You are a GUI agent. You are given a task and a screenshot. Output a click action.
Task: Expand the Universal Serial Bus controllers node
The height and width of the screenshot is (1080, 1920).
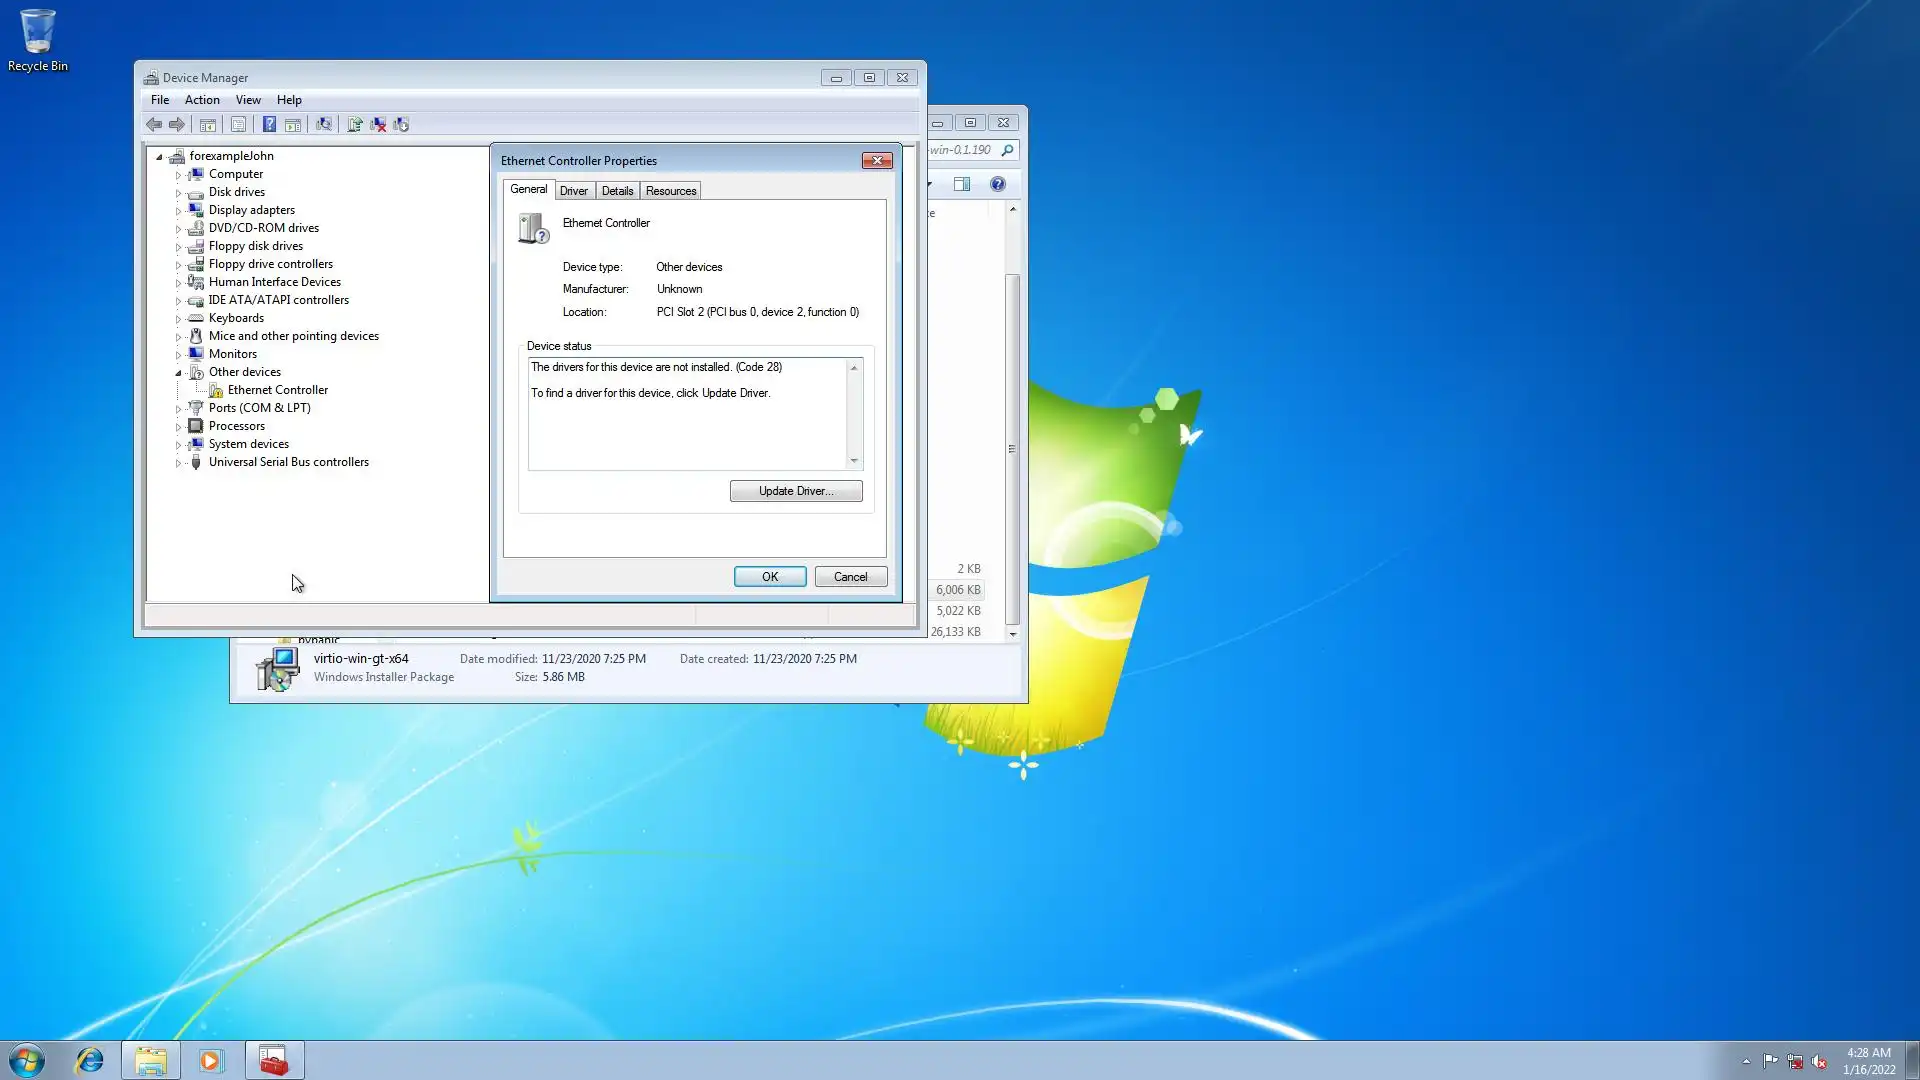click(x=179, y=463)
